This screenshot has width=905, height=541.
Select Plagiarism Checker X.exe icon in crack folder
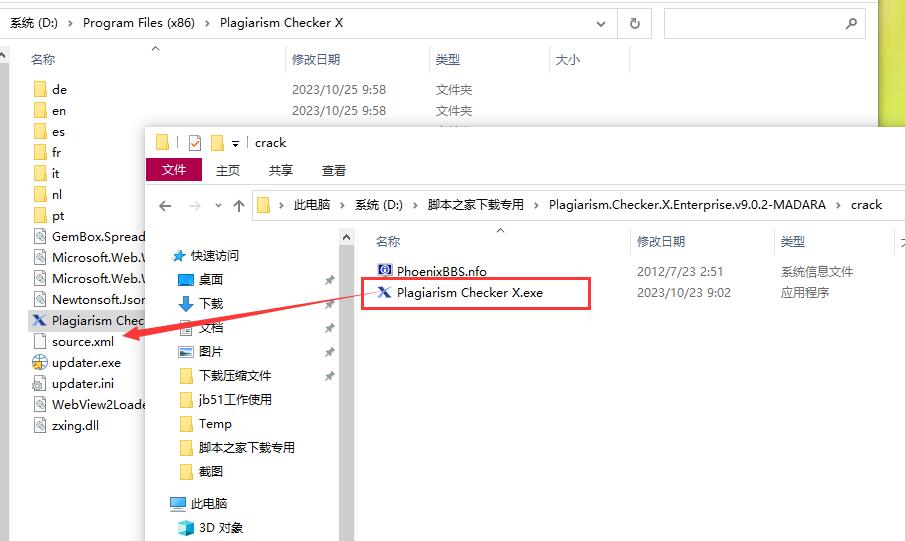[x=384, y=292]
